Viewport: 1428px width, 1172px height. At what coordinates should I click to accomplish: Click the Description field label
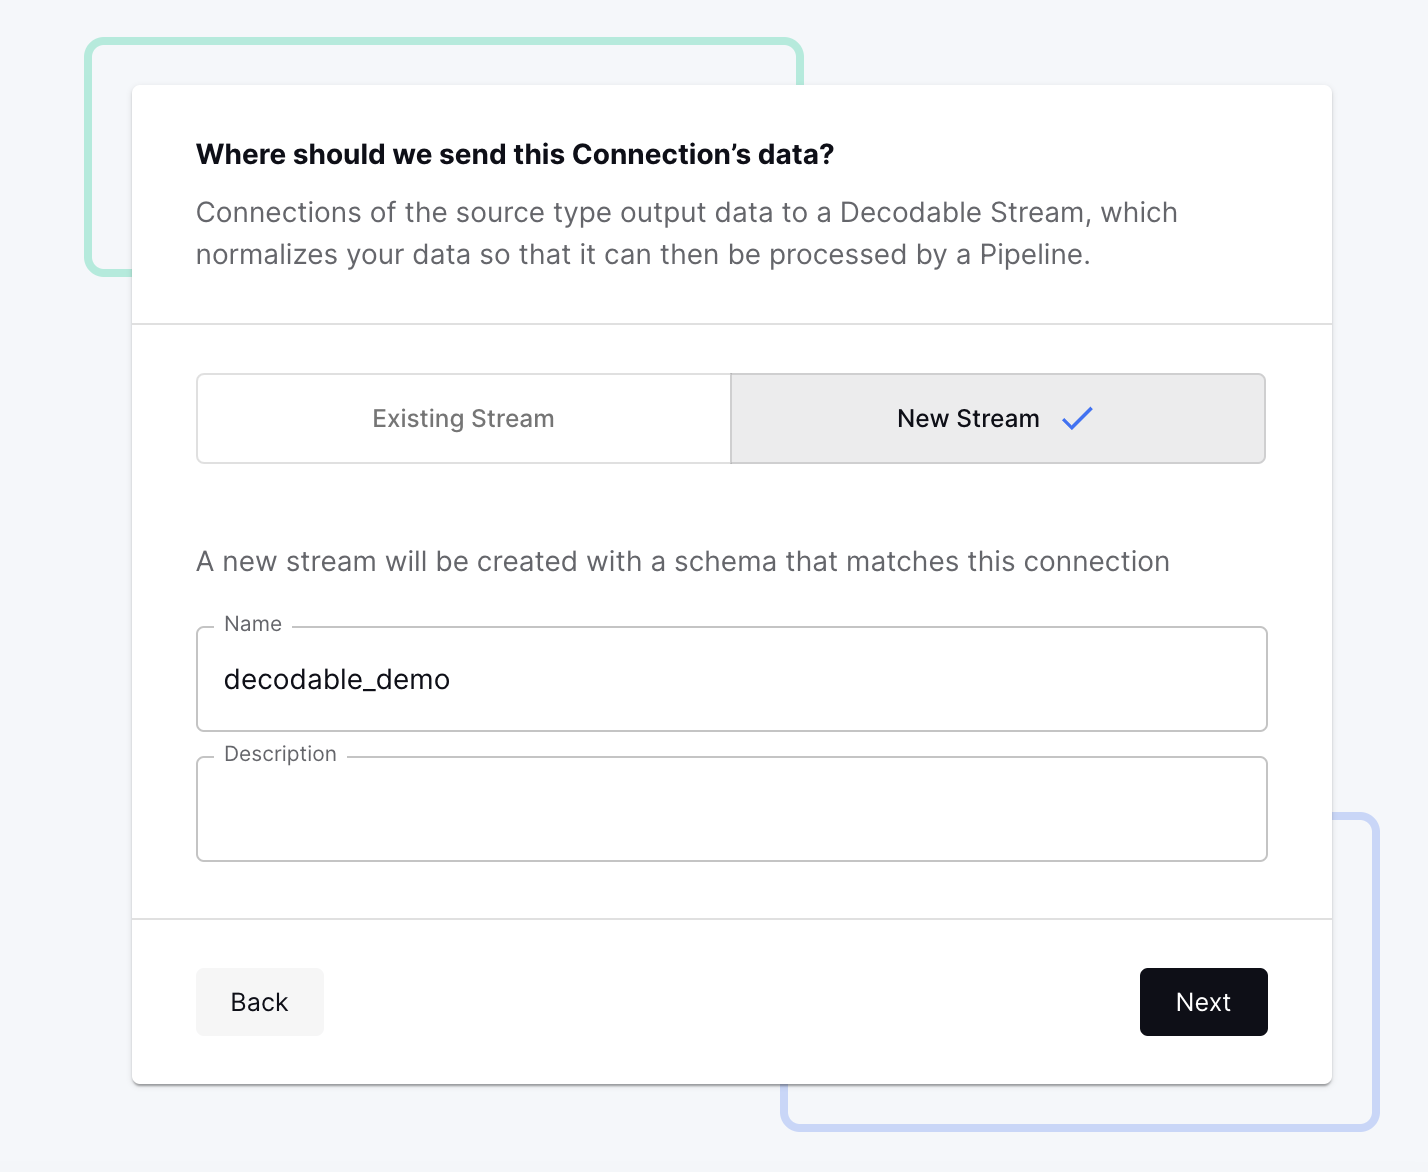click(x=280, y=754)
